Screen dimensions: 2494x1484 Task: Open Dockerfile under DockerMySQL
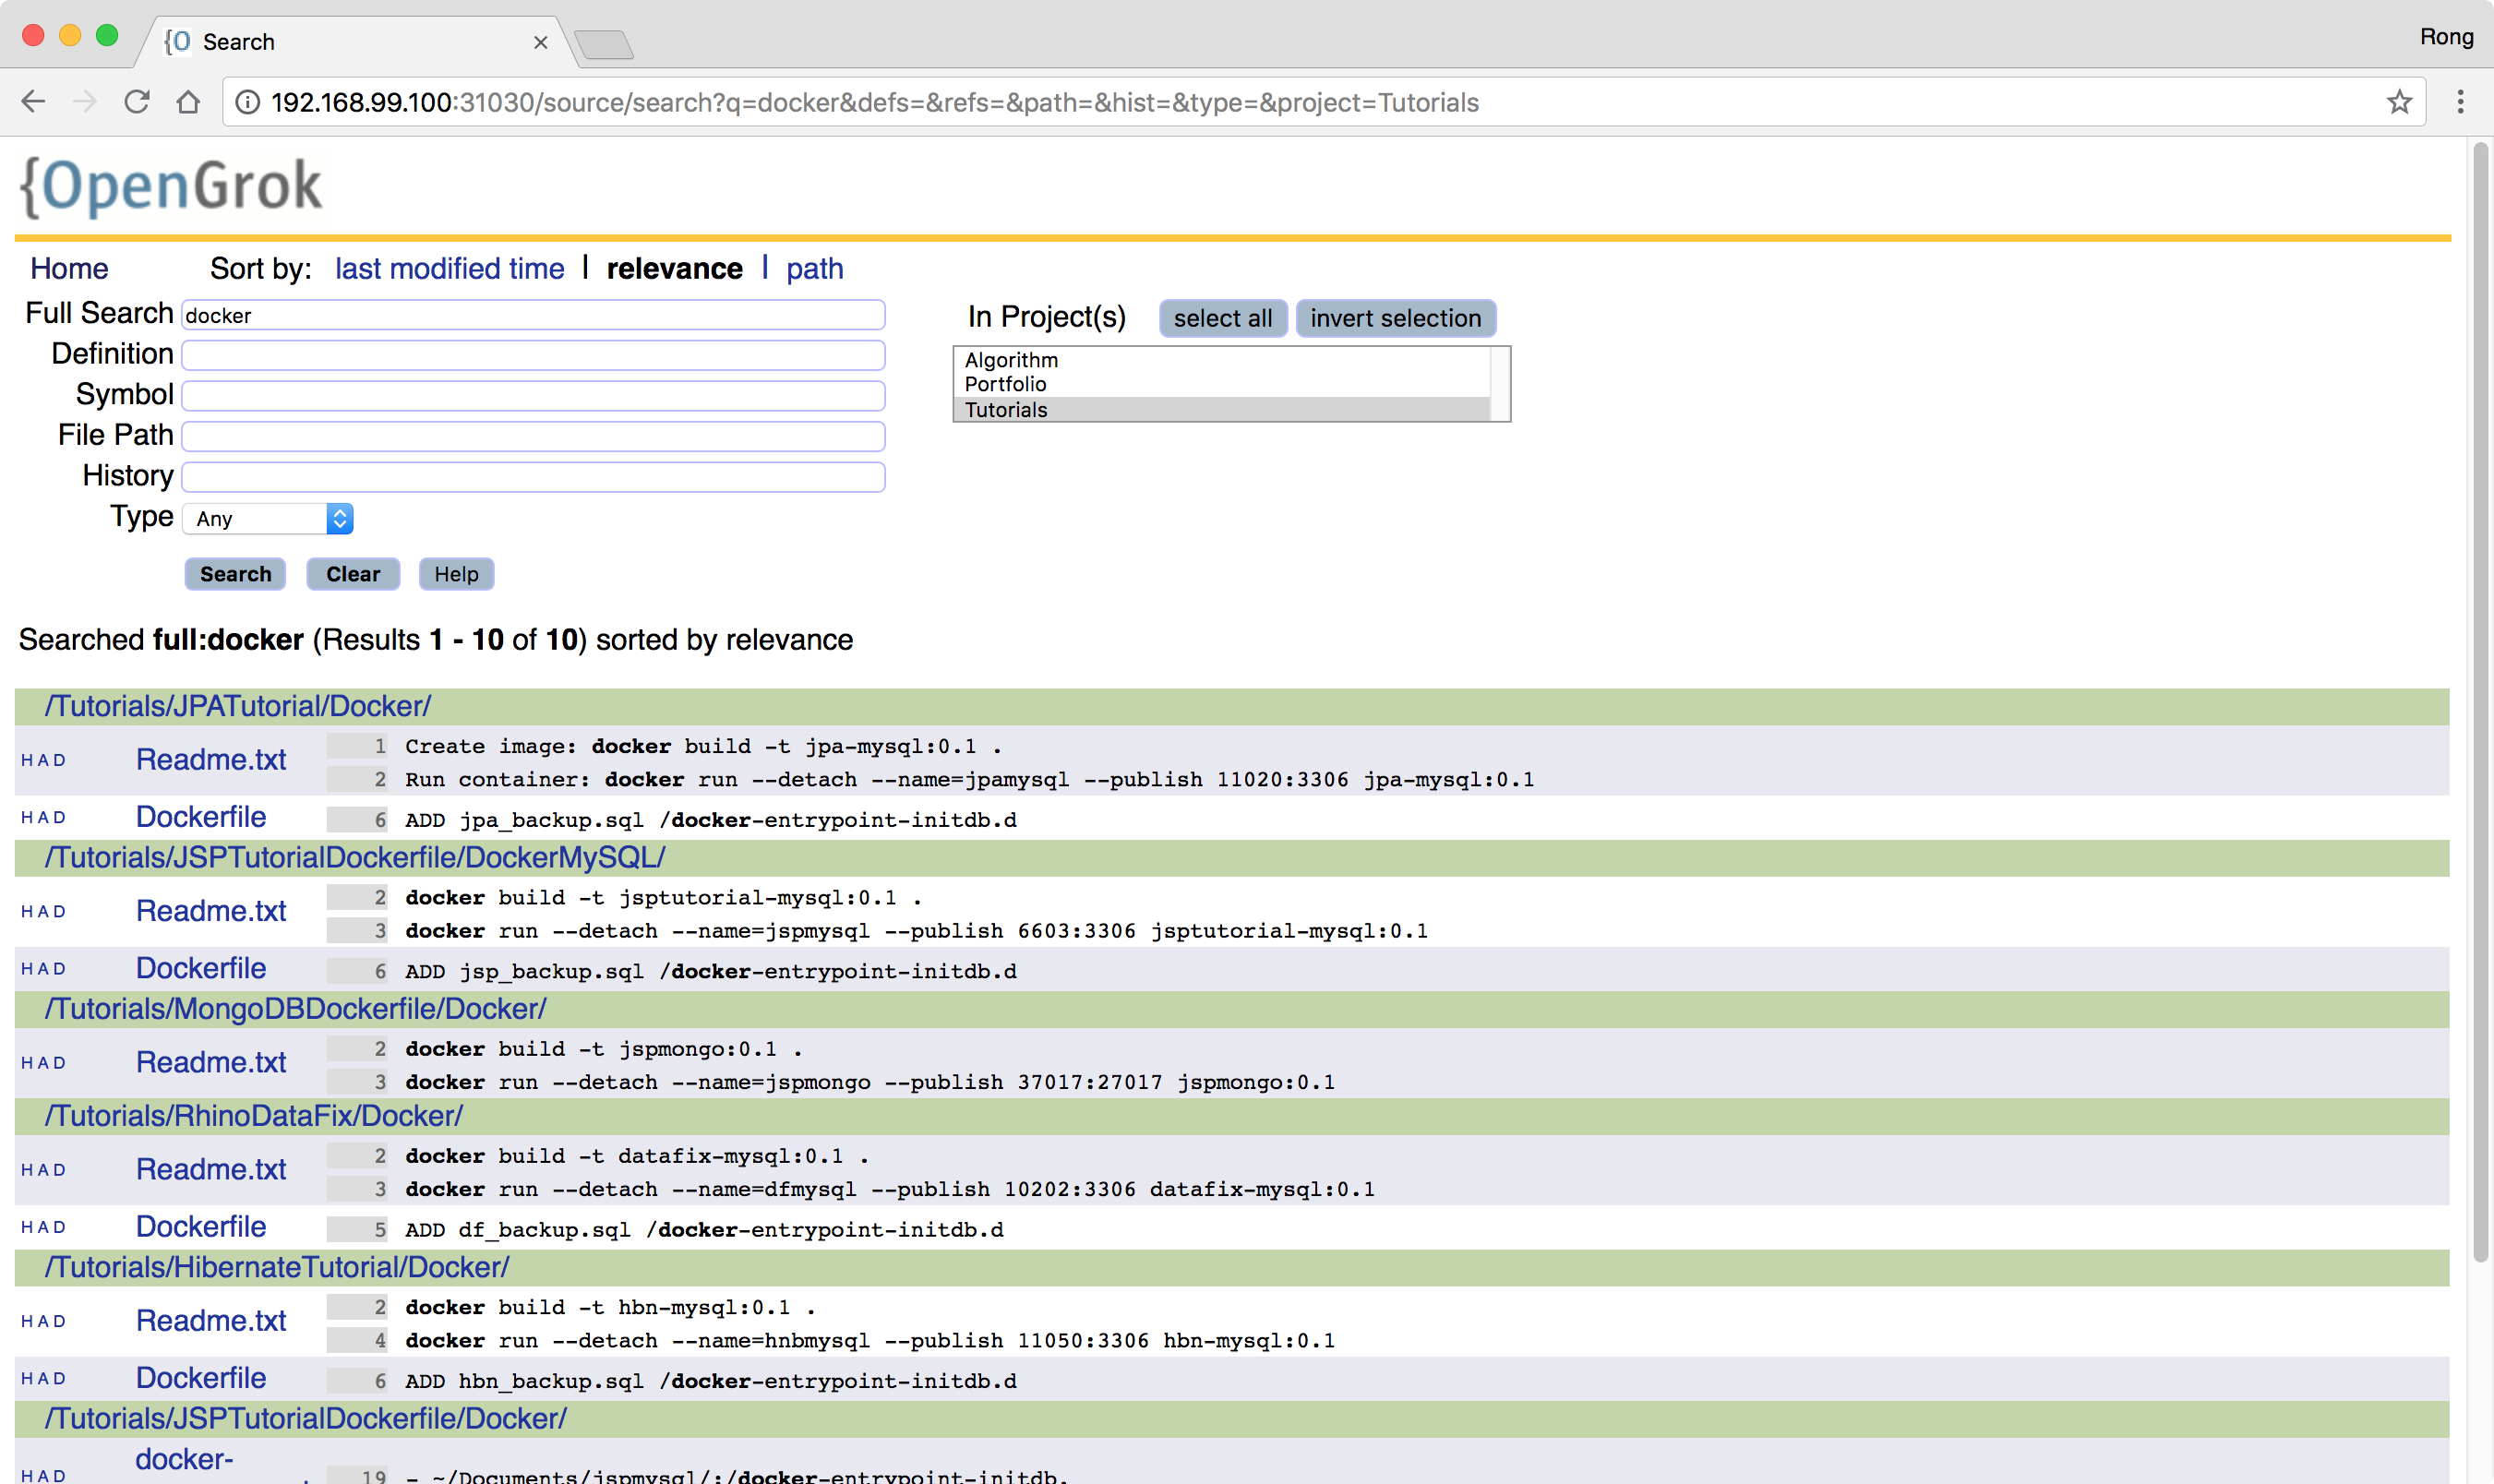coord(201,968)
